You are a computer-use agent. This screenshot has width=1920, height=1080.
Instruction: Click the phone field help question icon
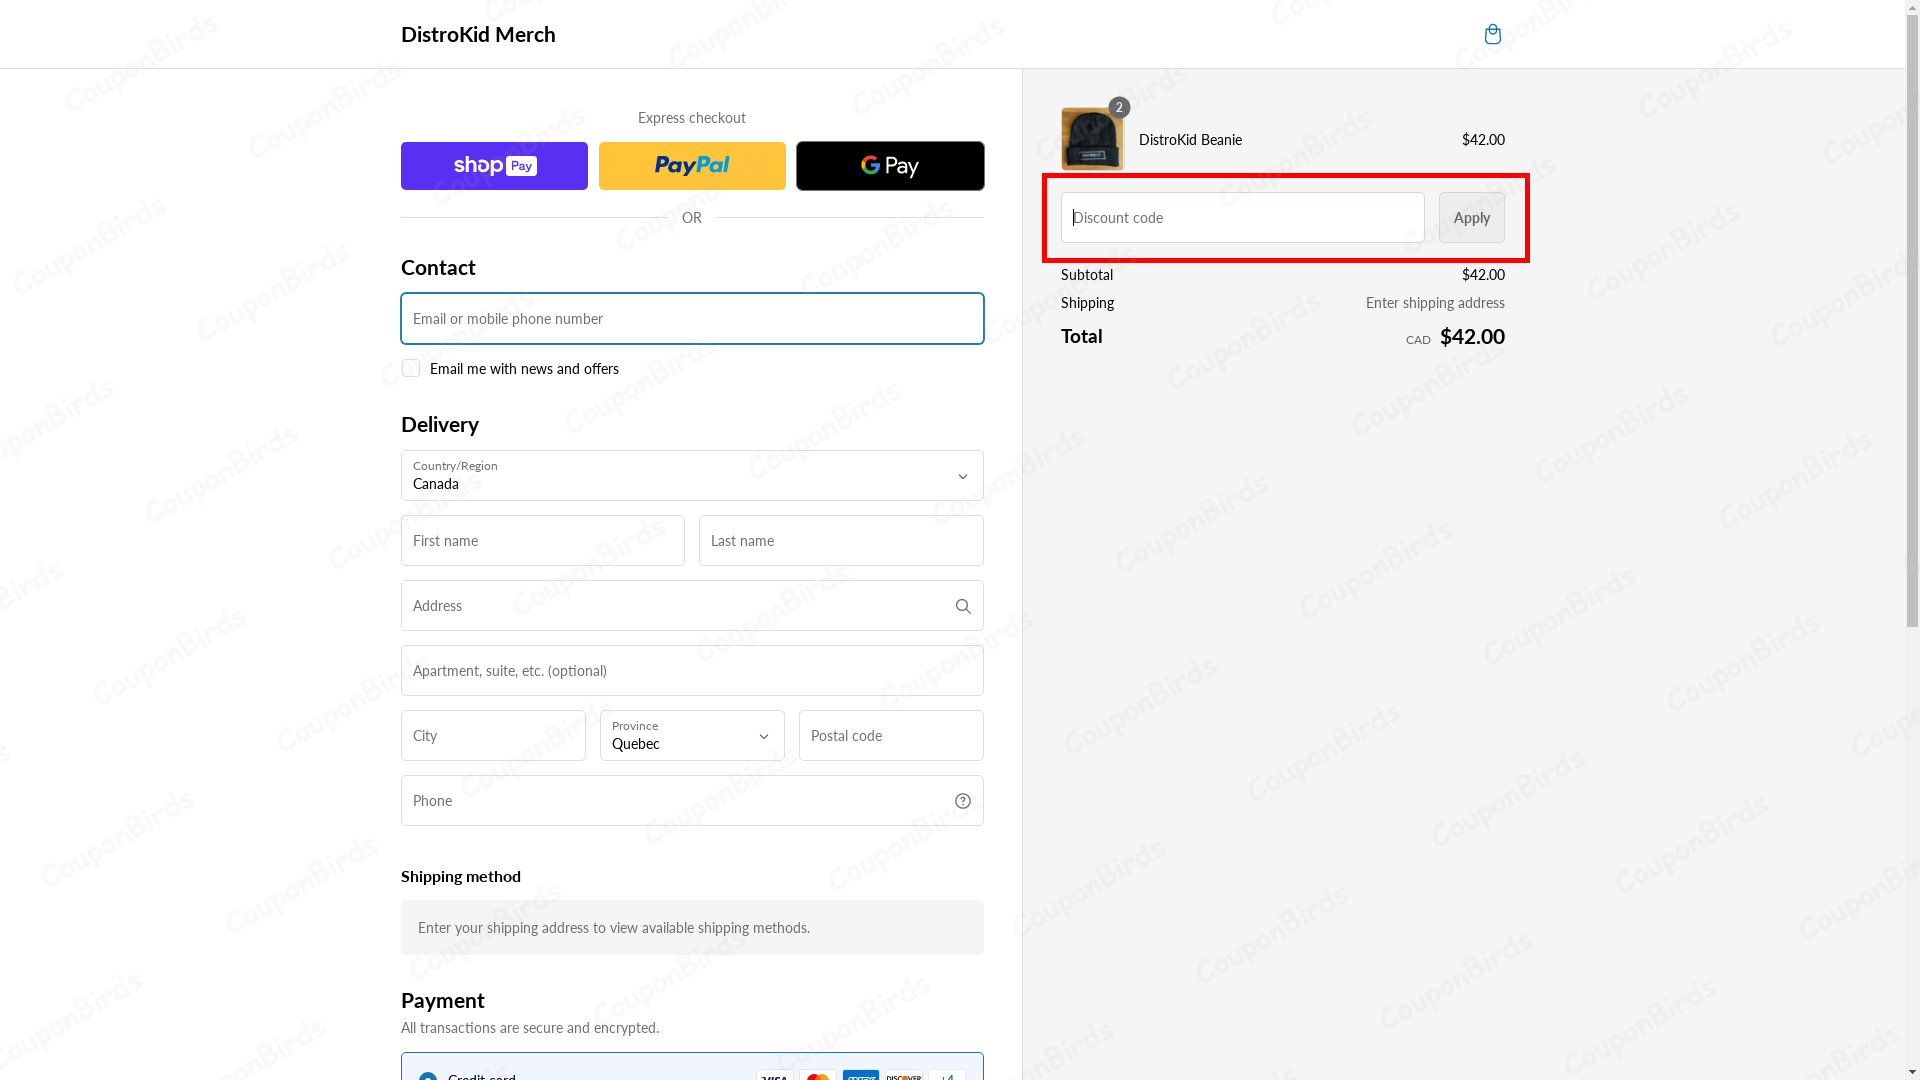[963, 801]
